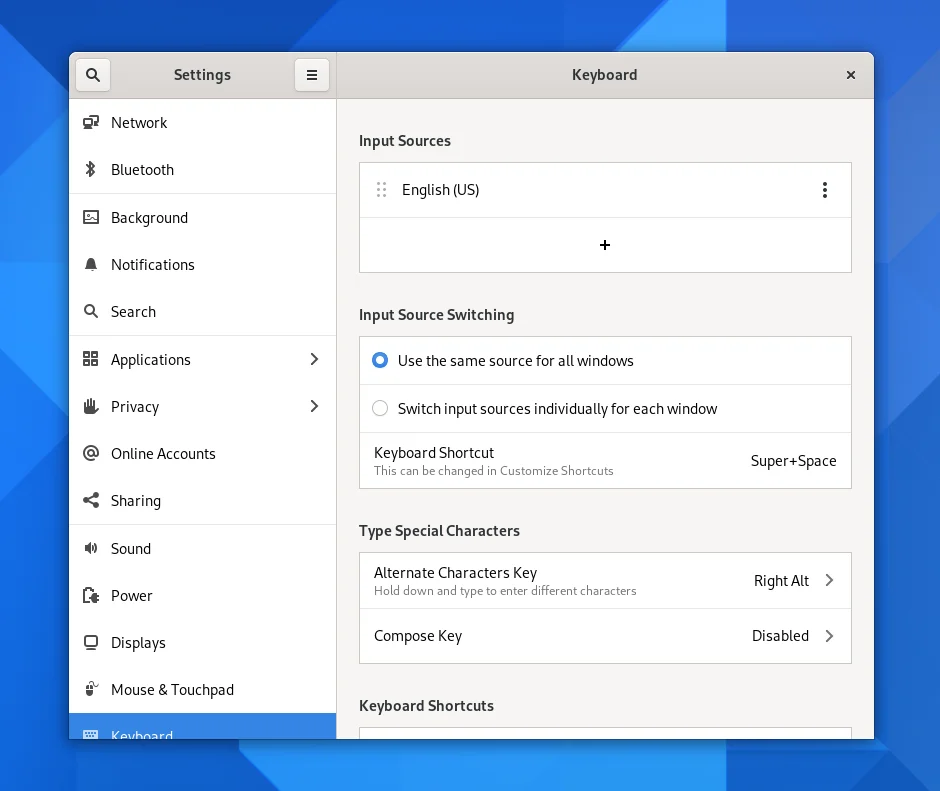Open Mouse & Touchpad settings
This screenshot has height=791, width=940.
172,690
